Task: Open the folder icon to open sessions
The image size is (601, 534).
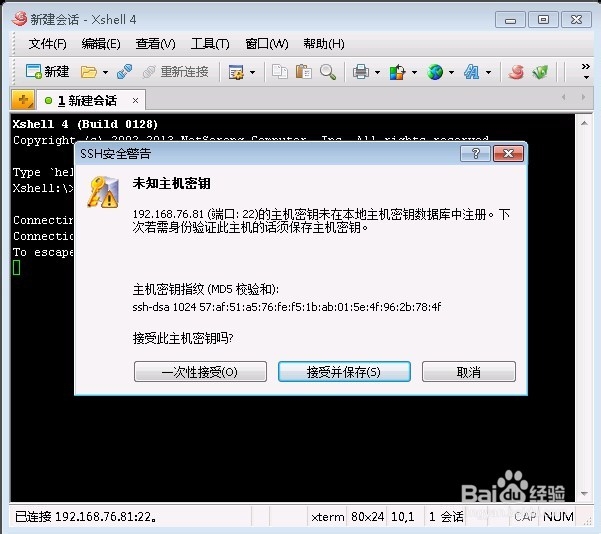Action: [x=89, y=72]
